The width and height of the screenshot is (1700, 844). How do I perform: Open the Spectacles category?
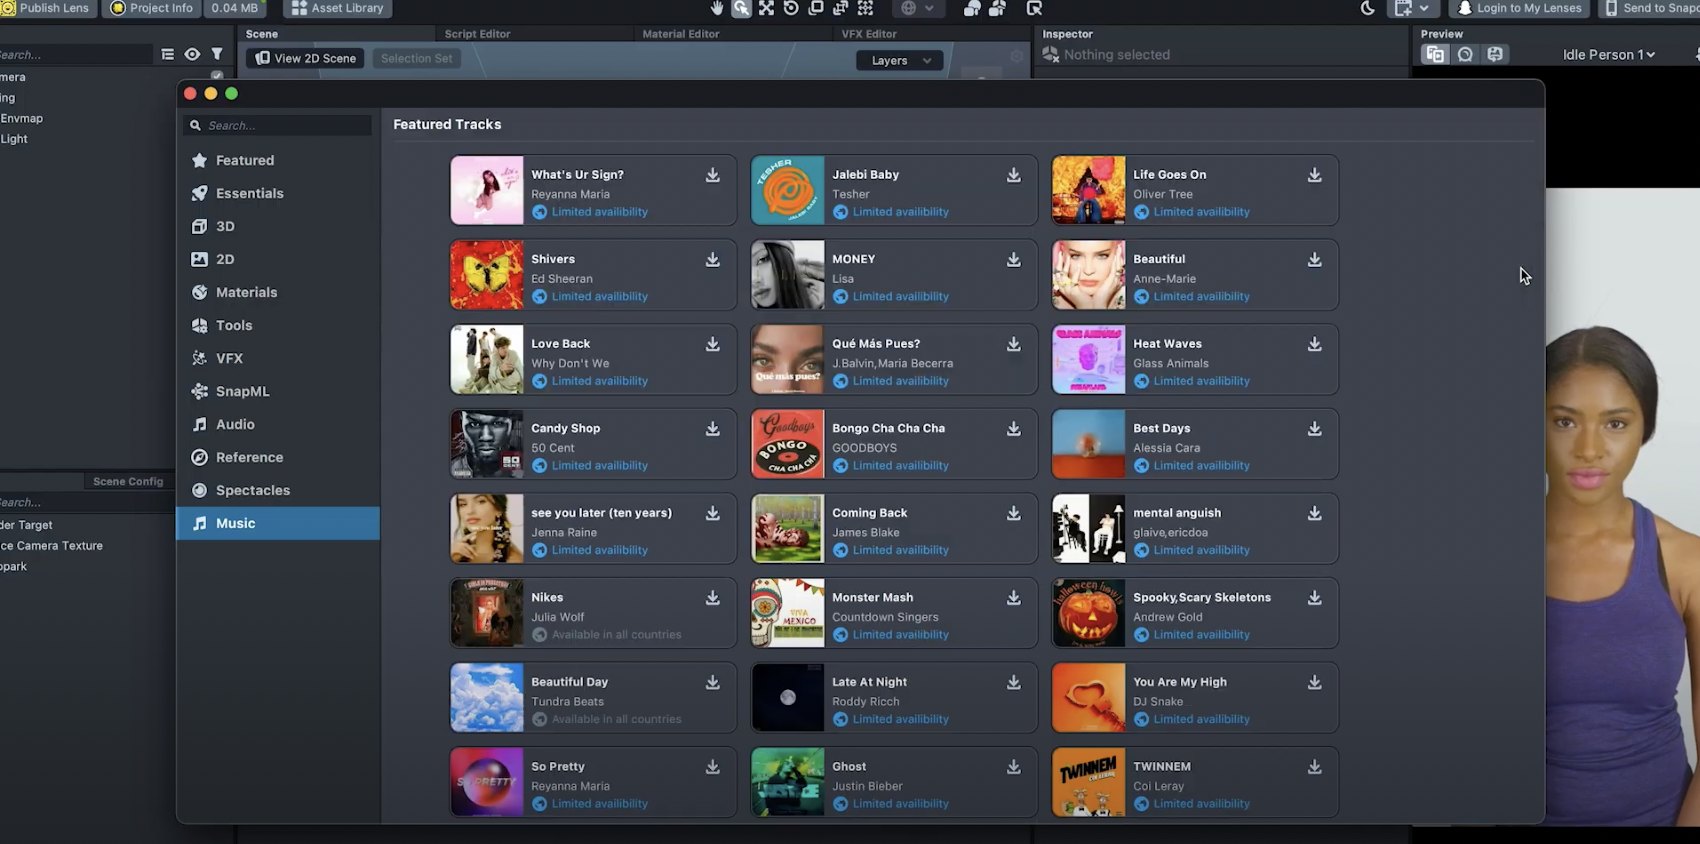[278, 490]
